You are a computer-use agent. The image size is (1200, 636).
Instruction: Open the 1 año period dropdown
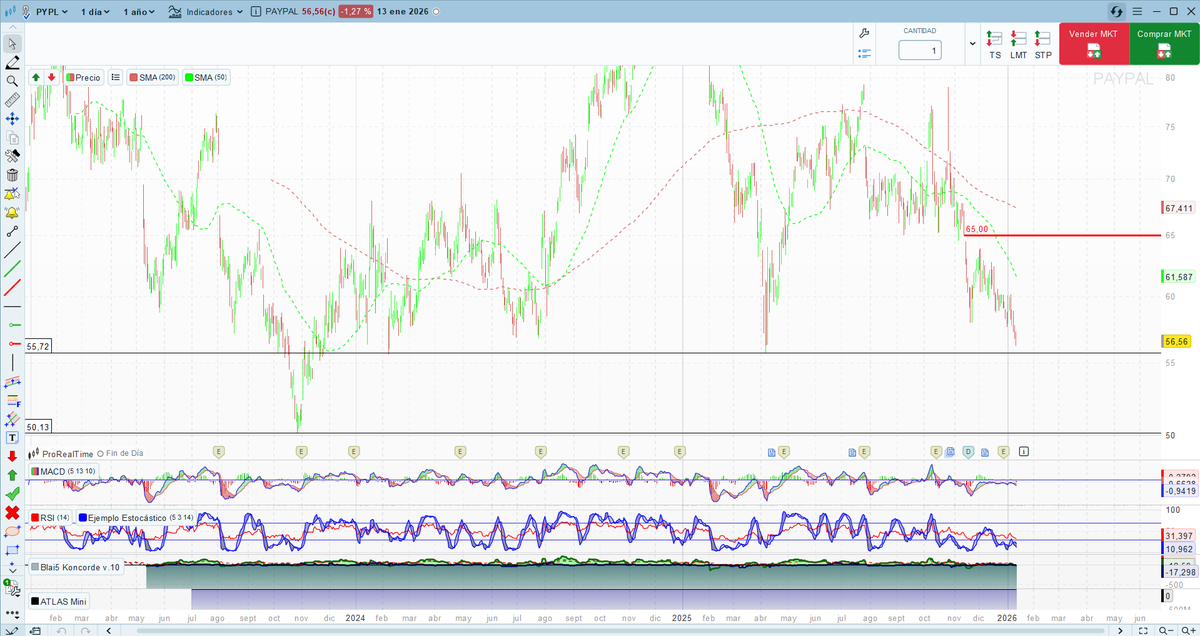(x=138, y=12)
